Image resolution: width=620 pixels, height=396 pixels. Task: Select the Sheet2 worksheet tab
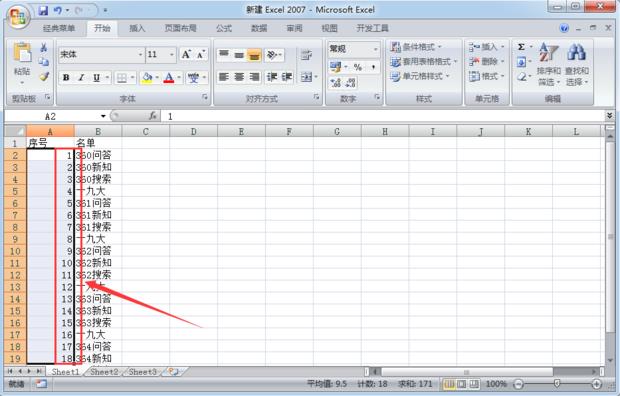[x=104, y=371]
